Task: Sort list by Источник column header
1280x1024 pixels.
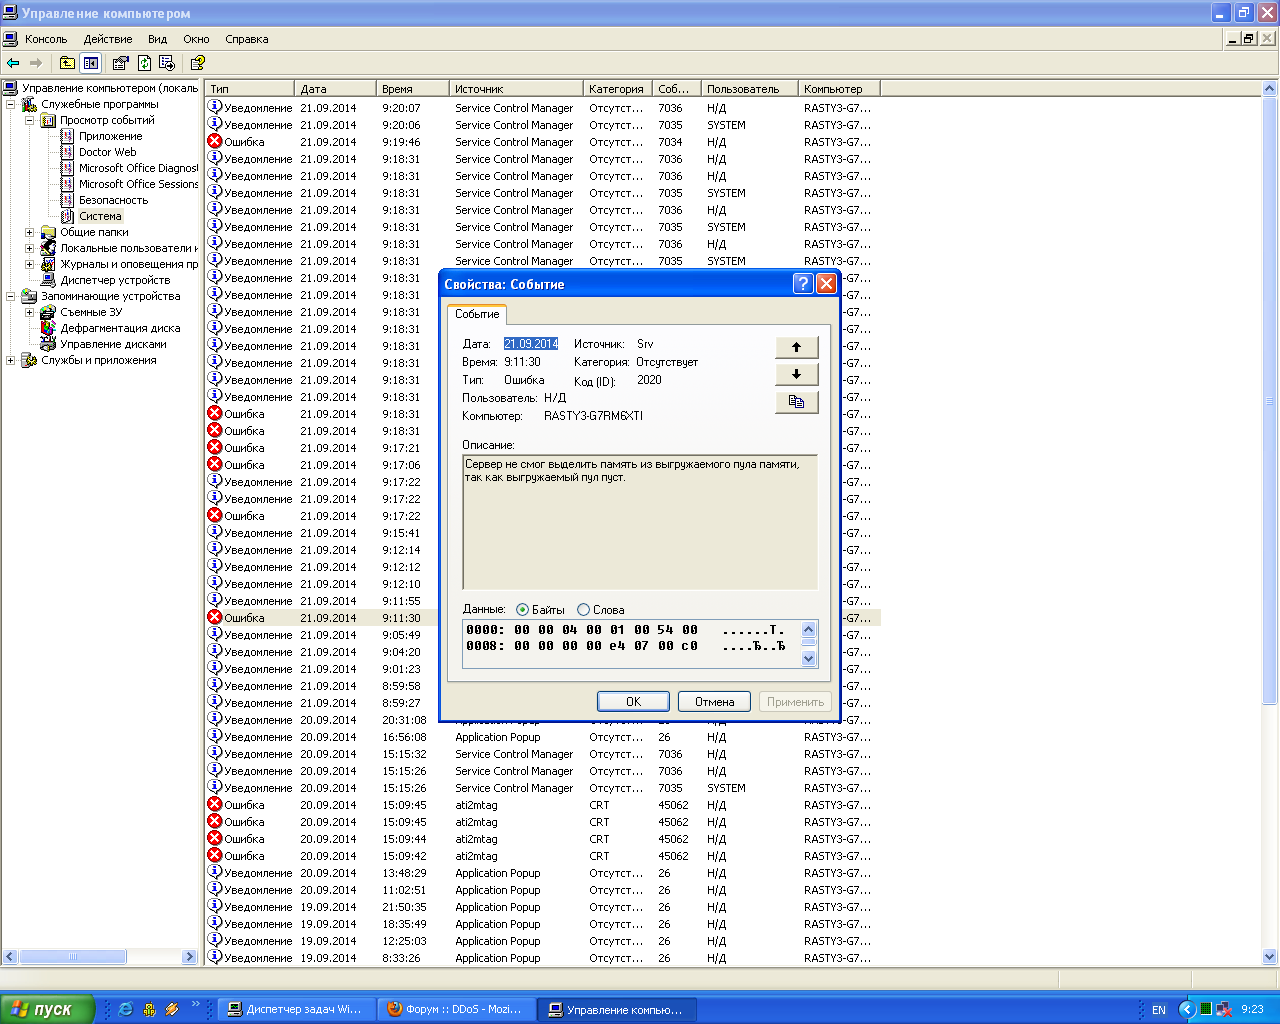Action: pyautogui.click(x=516, y=89)
